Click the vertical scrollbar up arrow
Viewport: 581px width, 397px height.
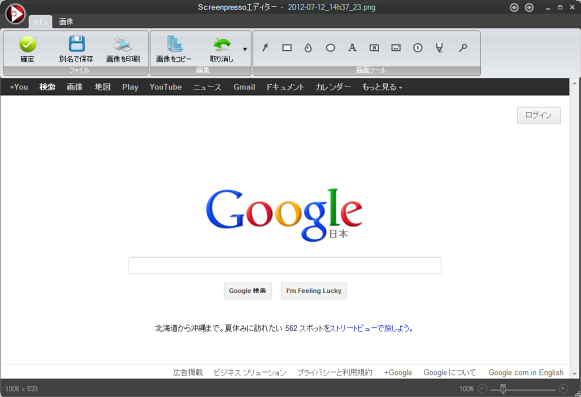(575, 84)
